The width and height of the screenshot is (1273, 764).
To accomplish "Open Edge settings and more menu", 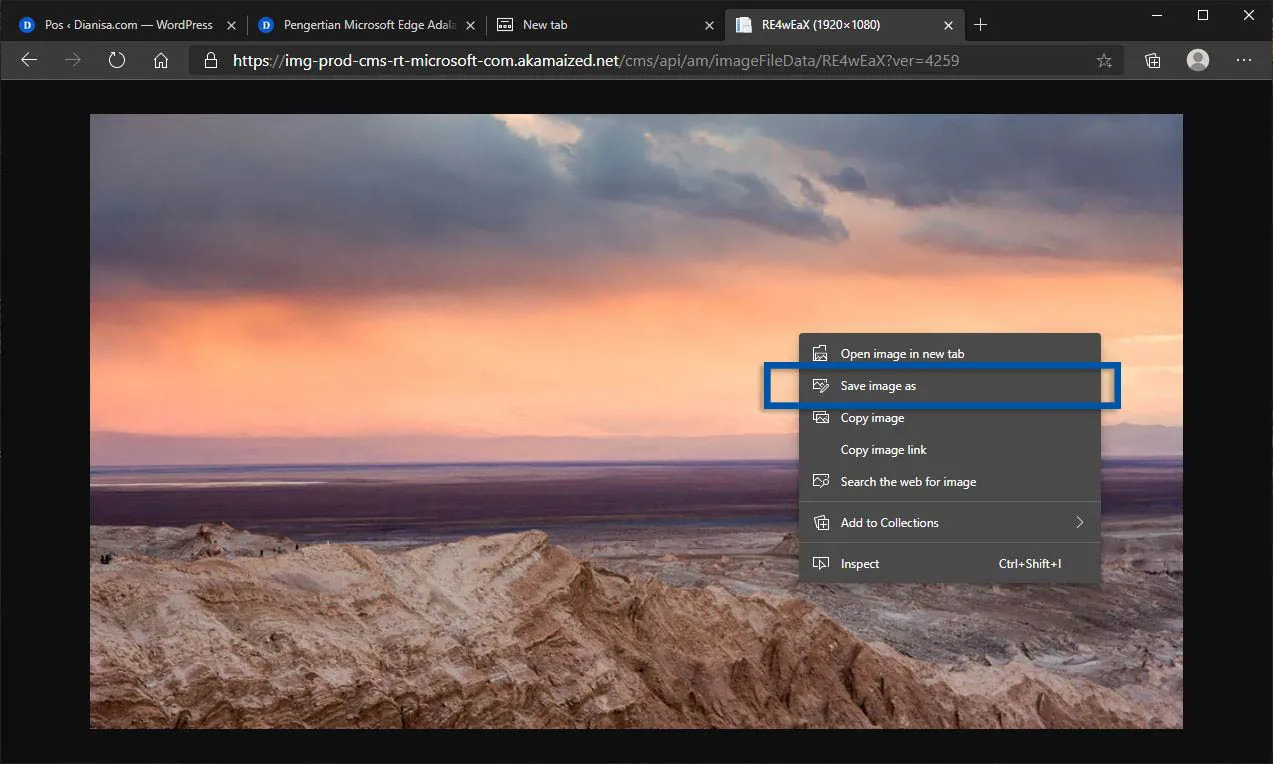I will point(1244,60).
